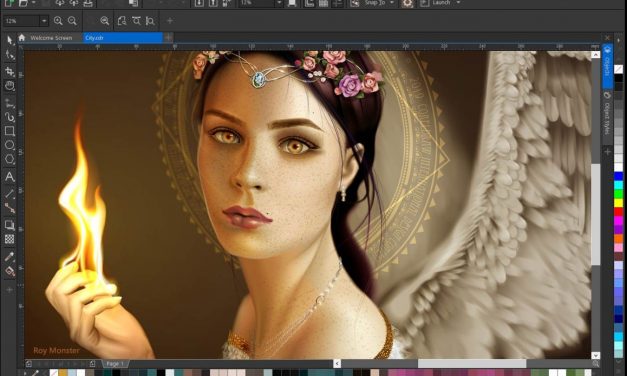Switch to the Welcome Screen tab
Image resolution: width=627 pixels, height=376 pixels.
coord(51,38)
